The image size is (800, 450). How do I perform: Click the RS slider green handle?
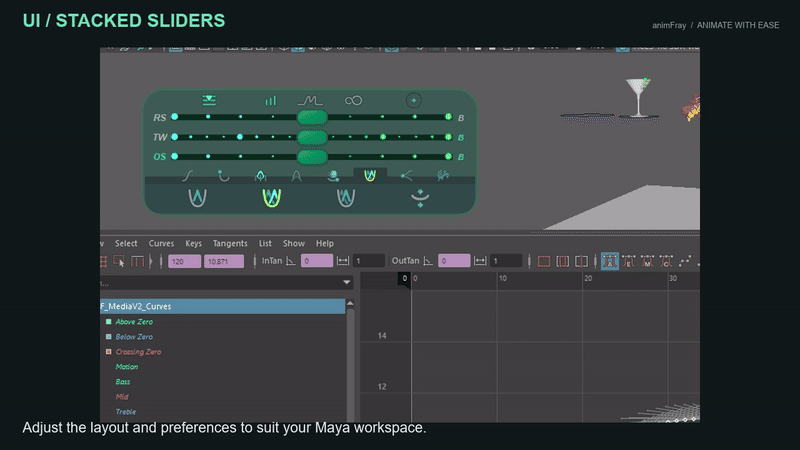tap(312, 117)
